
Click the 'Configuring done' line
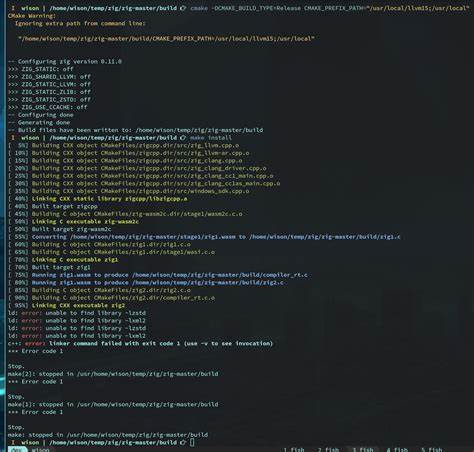tap(41, 115)
